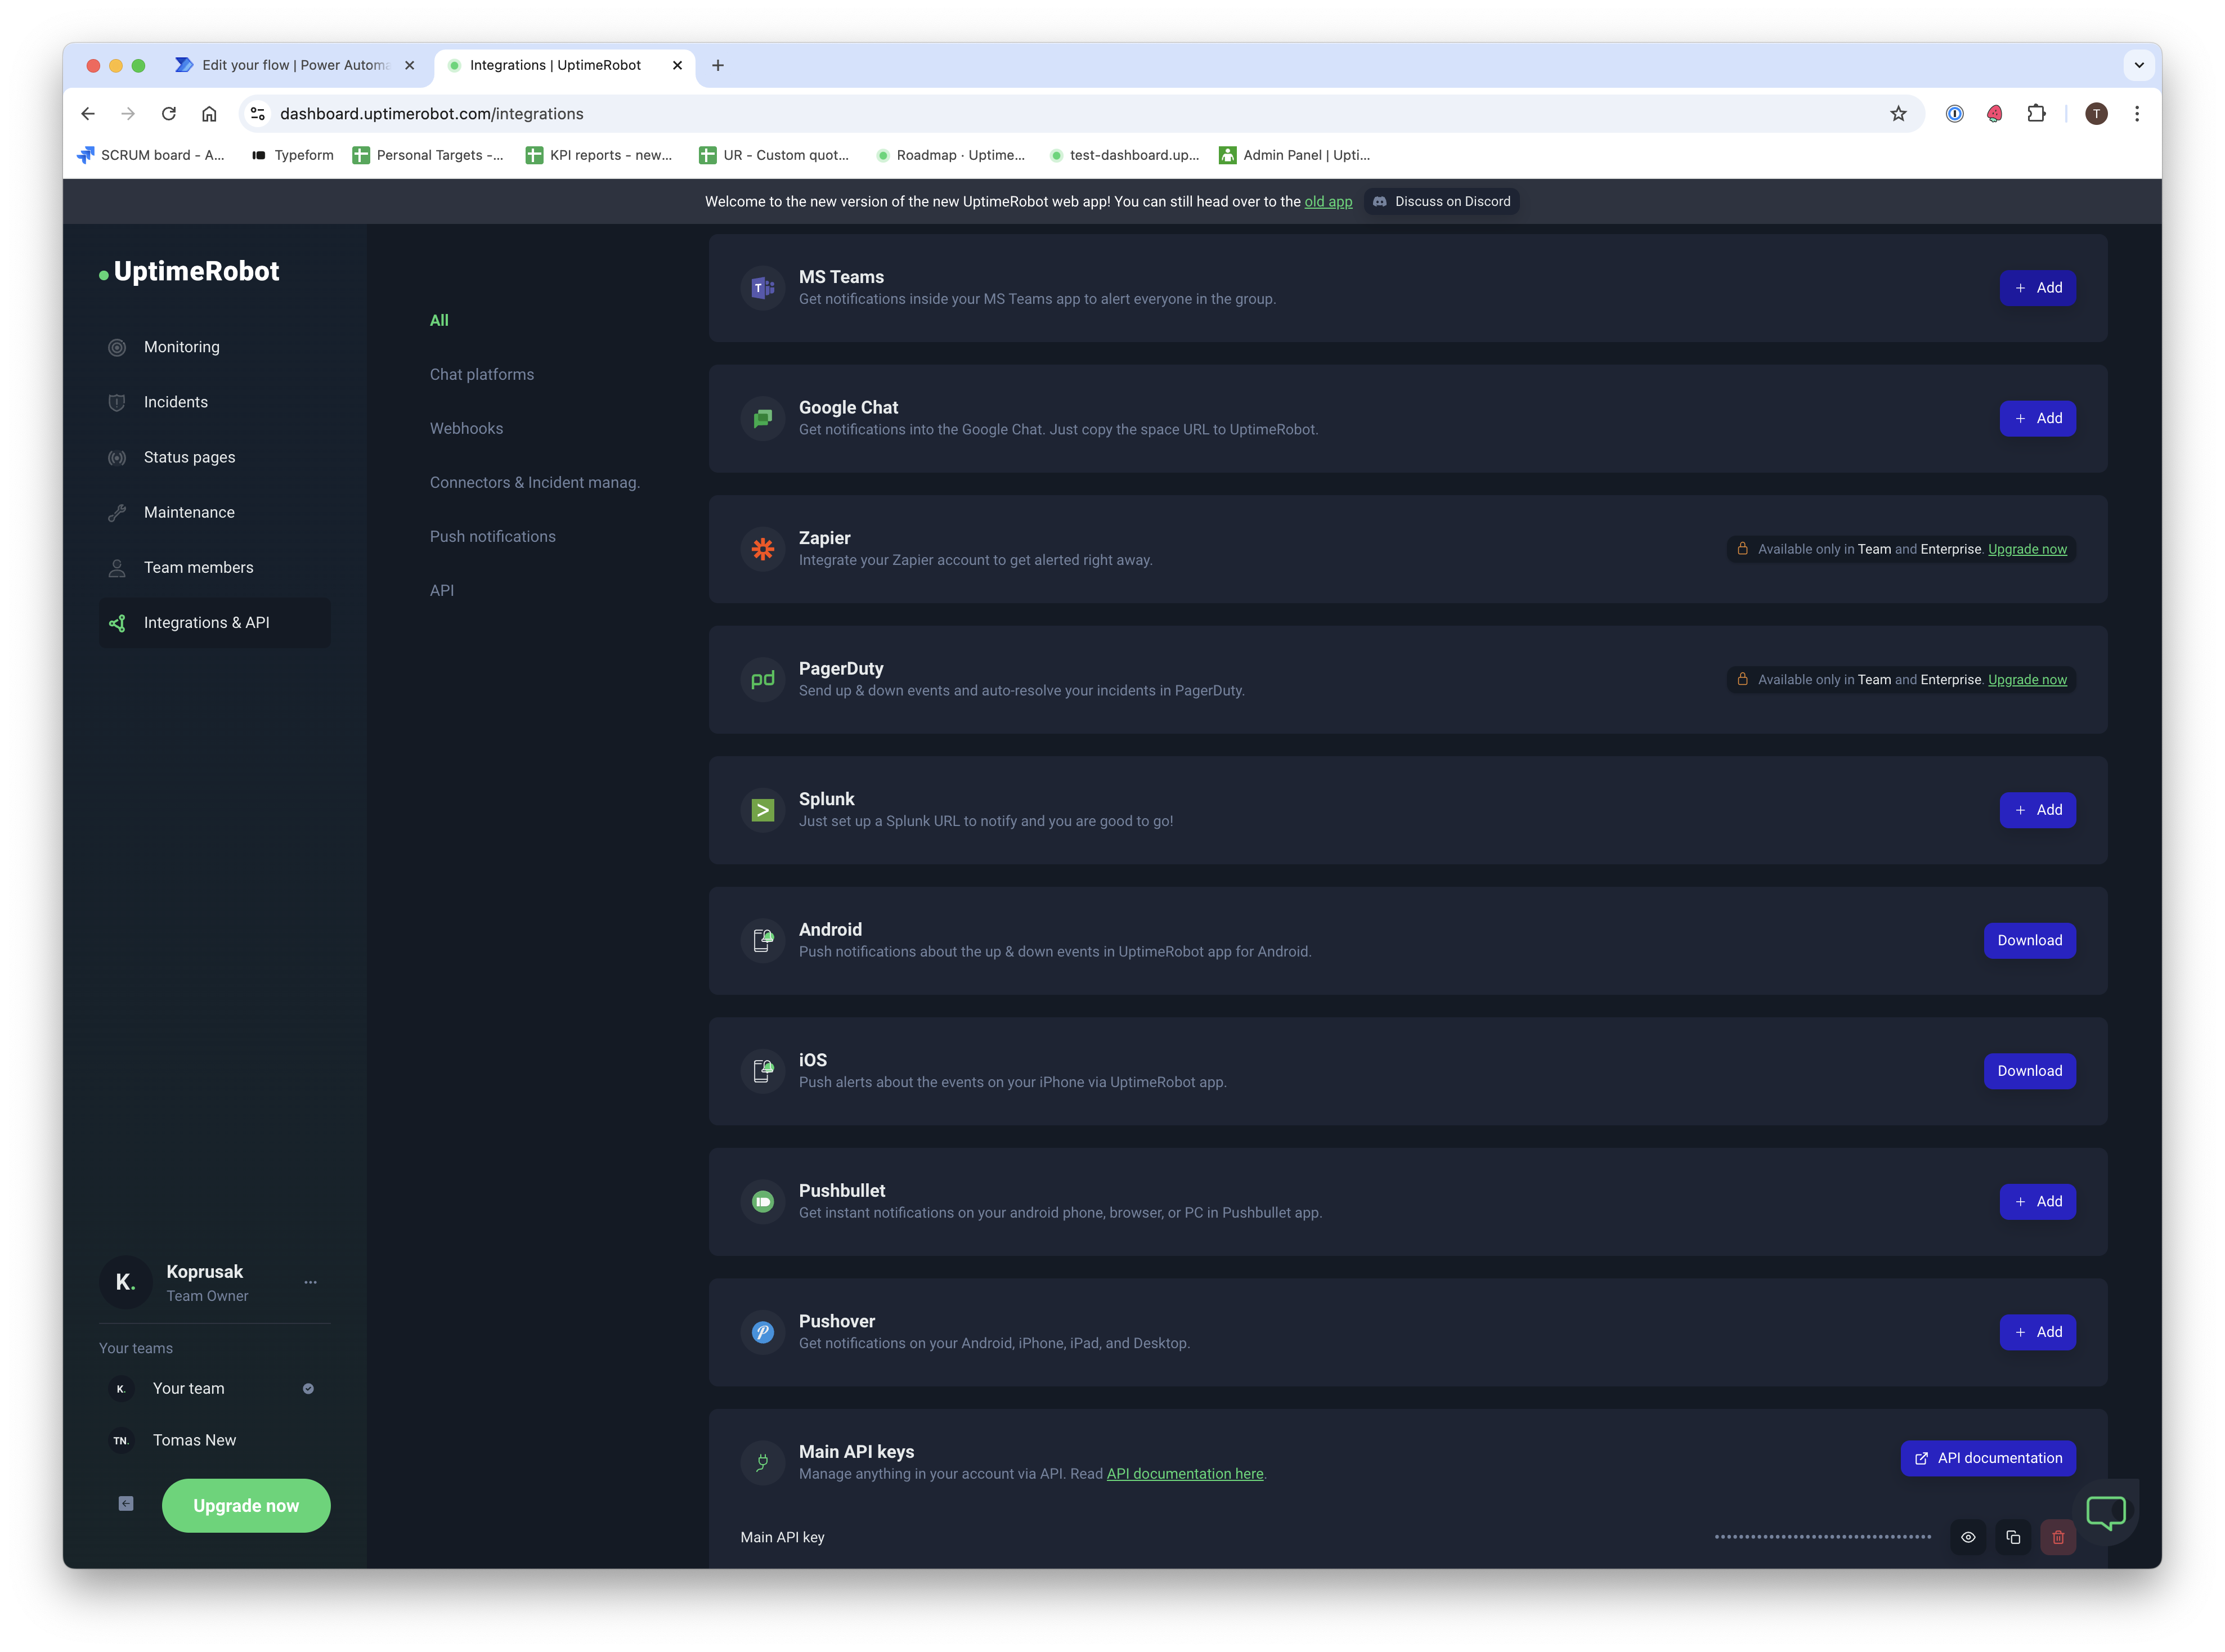The width and height of the screenshot is (2225, 1652).
Task: Click the Zapier logo icon
Action: (762, 549)
